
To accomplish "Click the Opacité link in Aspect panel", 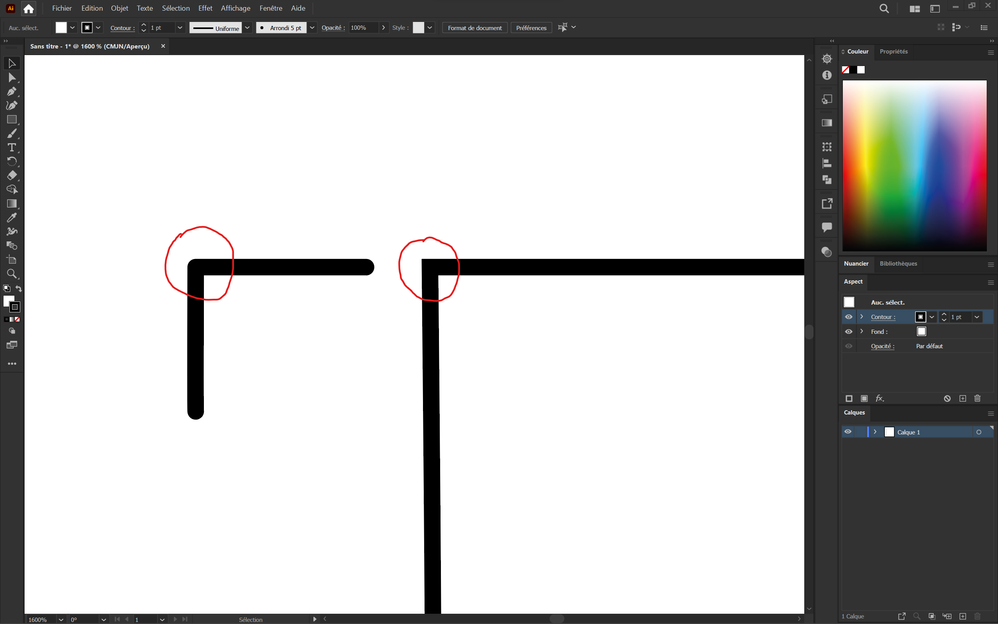I will 883,346.
